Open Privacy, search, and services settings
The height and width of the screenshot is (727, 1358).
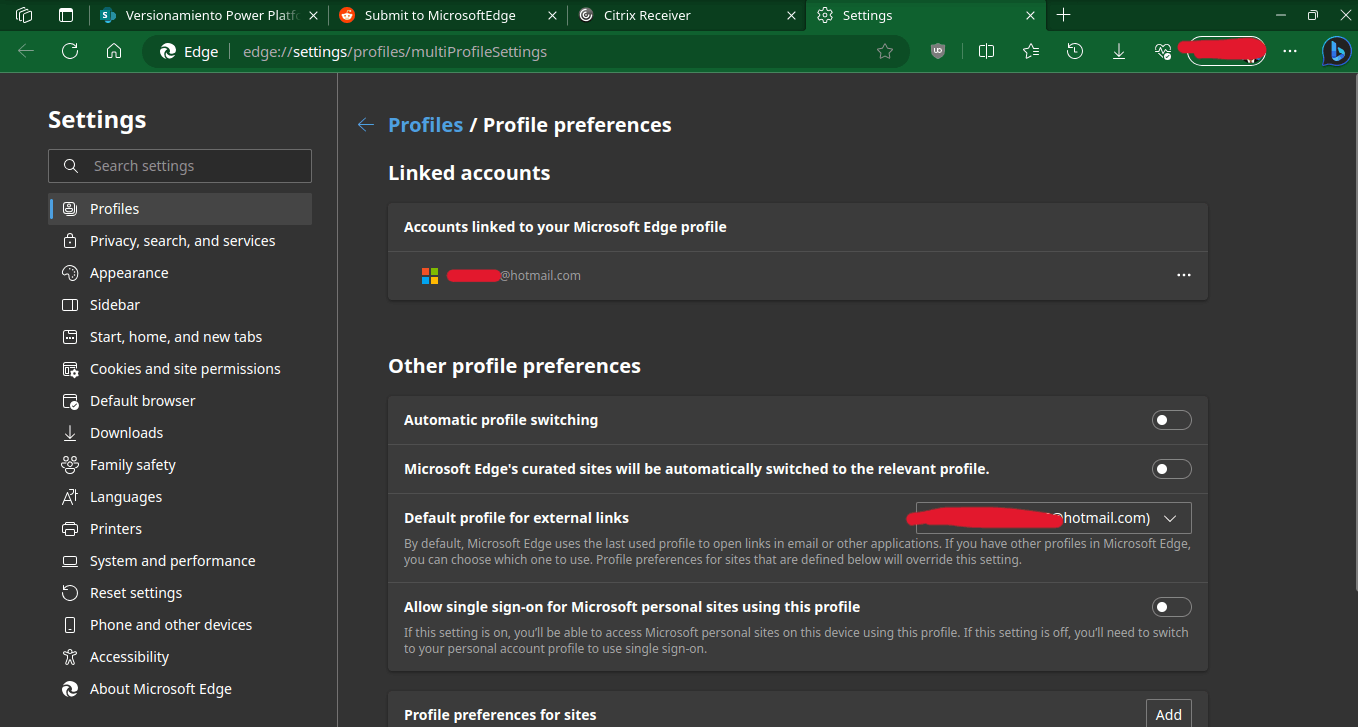click(x=182, y=241)
